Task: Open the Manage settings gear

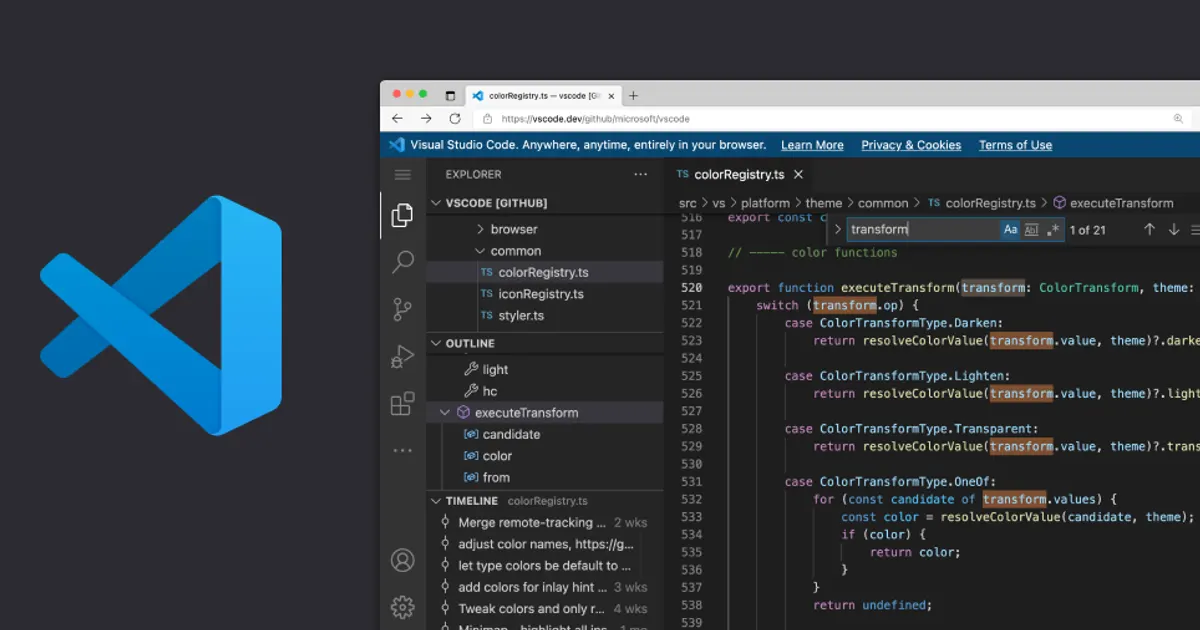Action: pos(402,607)
